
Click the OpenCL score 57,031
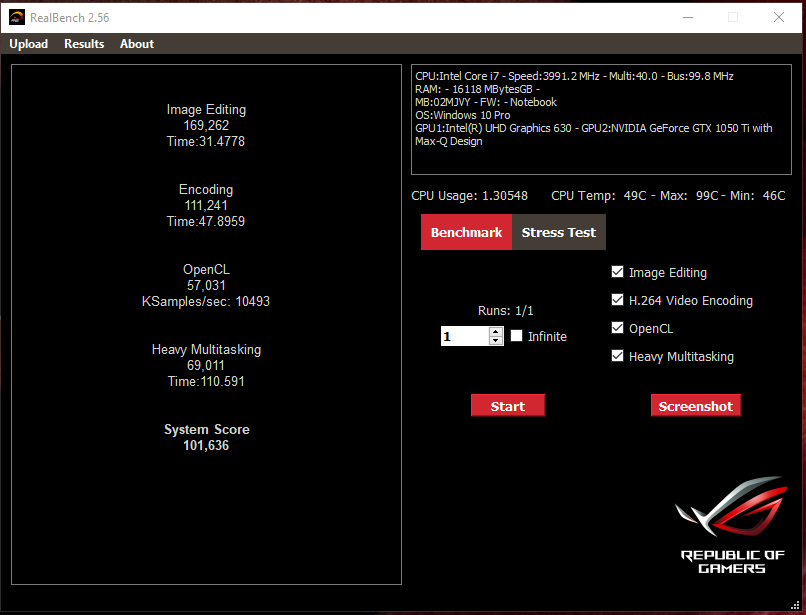206,285
